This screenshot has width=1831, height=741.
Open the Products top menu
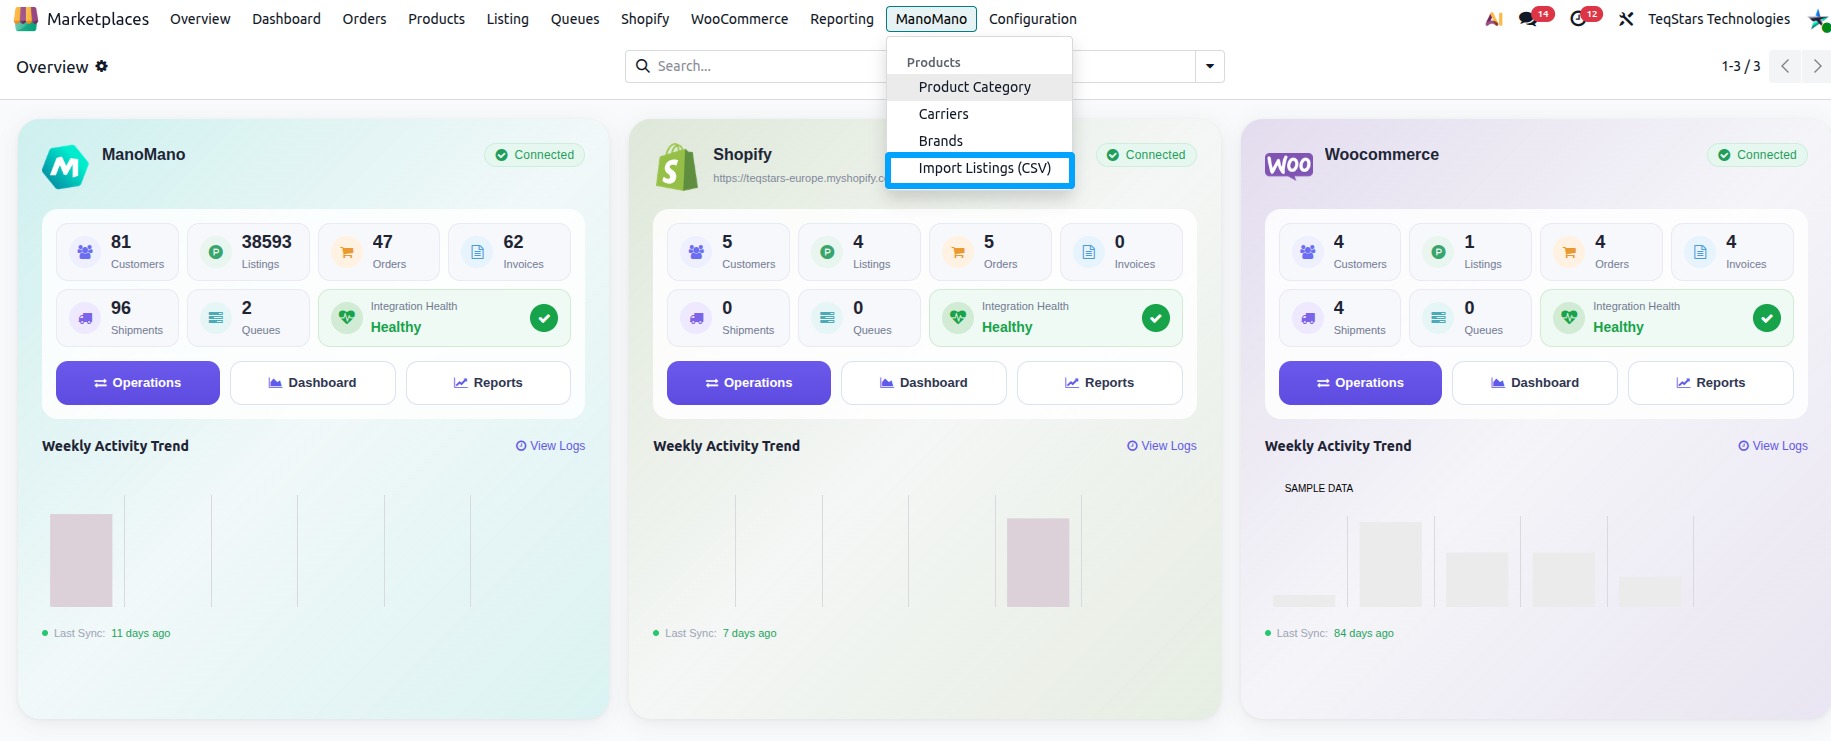[x=436, y=19]
